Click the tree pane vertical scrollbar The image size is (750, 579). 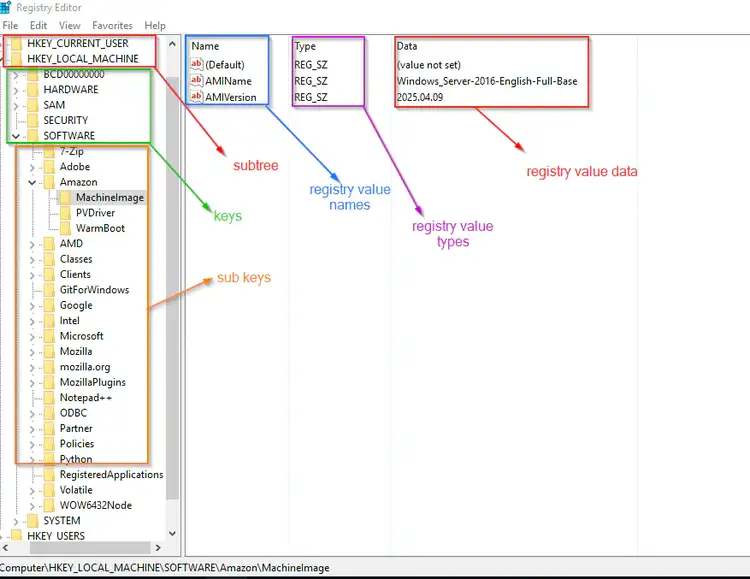coord(173,300)
